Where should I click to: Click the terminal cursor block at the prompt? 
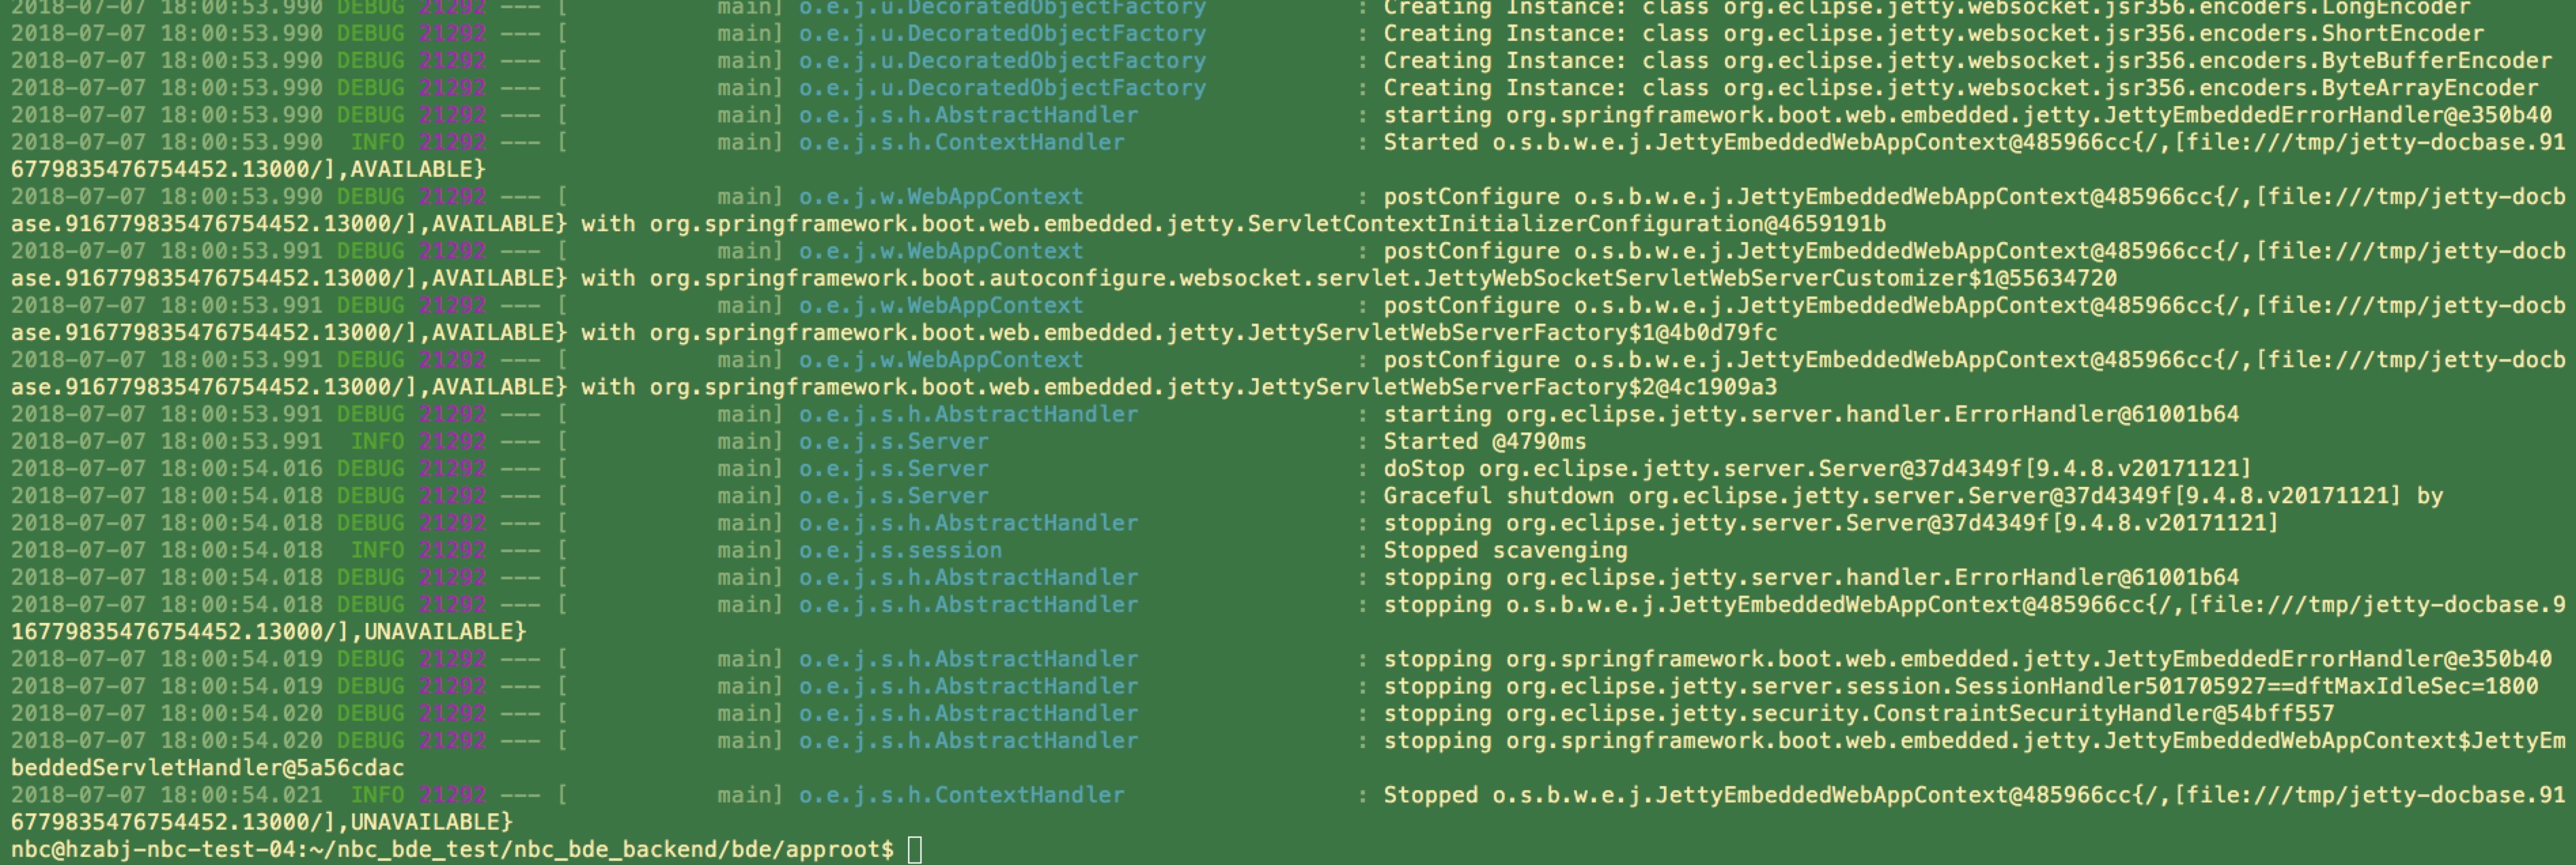pyautogui.click(x=914, y=850)
